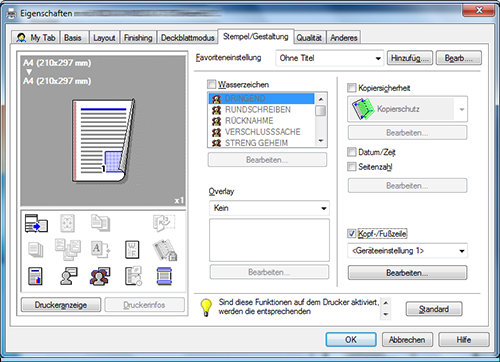Click the yellow light bulb hint icon
Image resolution: width=500 pixels, height=362 pixels.
206,307
